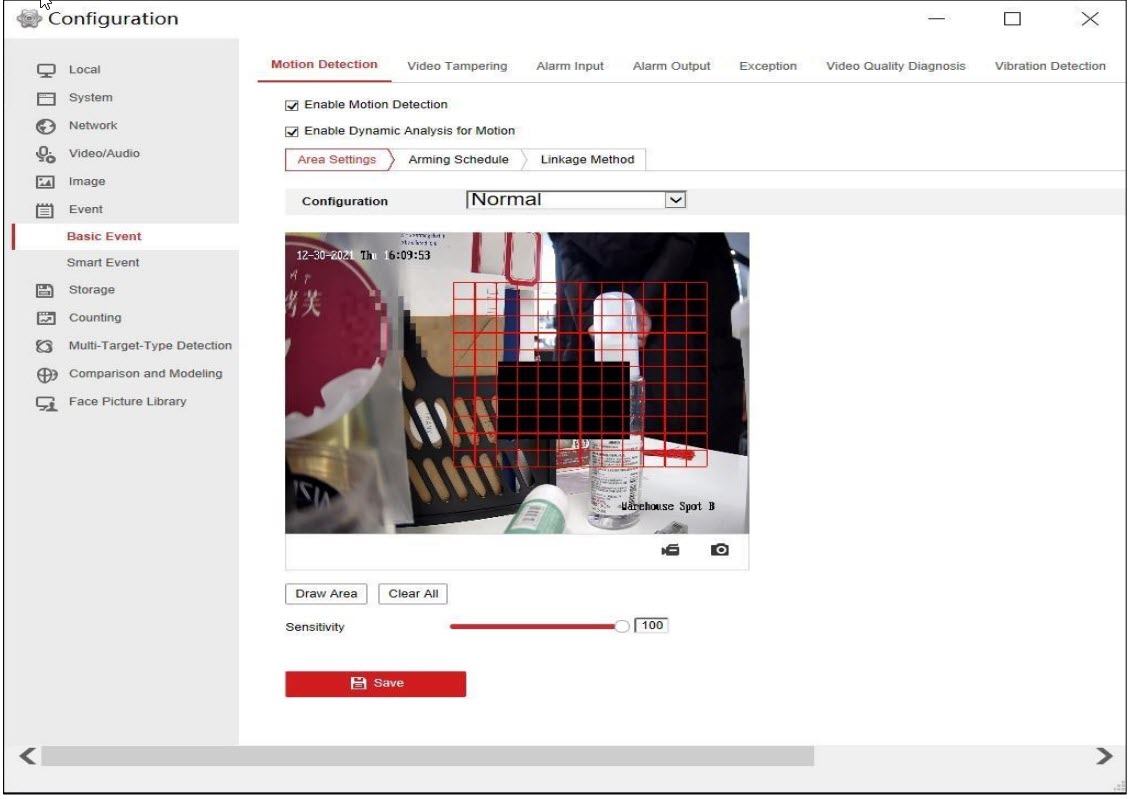Click the snapshot capture camera icon
The height and width of the screenshot is (799, 1136).
click(719, 550)
